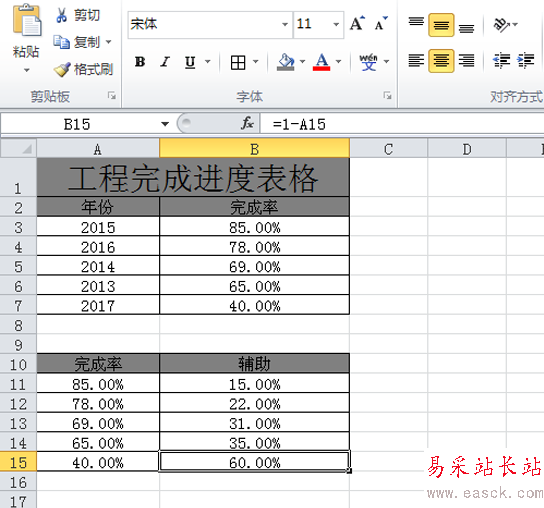Click title cell 工程完成进度表格
The height and width of the screenshot is (508, 544).
193,177
